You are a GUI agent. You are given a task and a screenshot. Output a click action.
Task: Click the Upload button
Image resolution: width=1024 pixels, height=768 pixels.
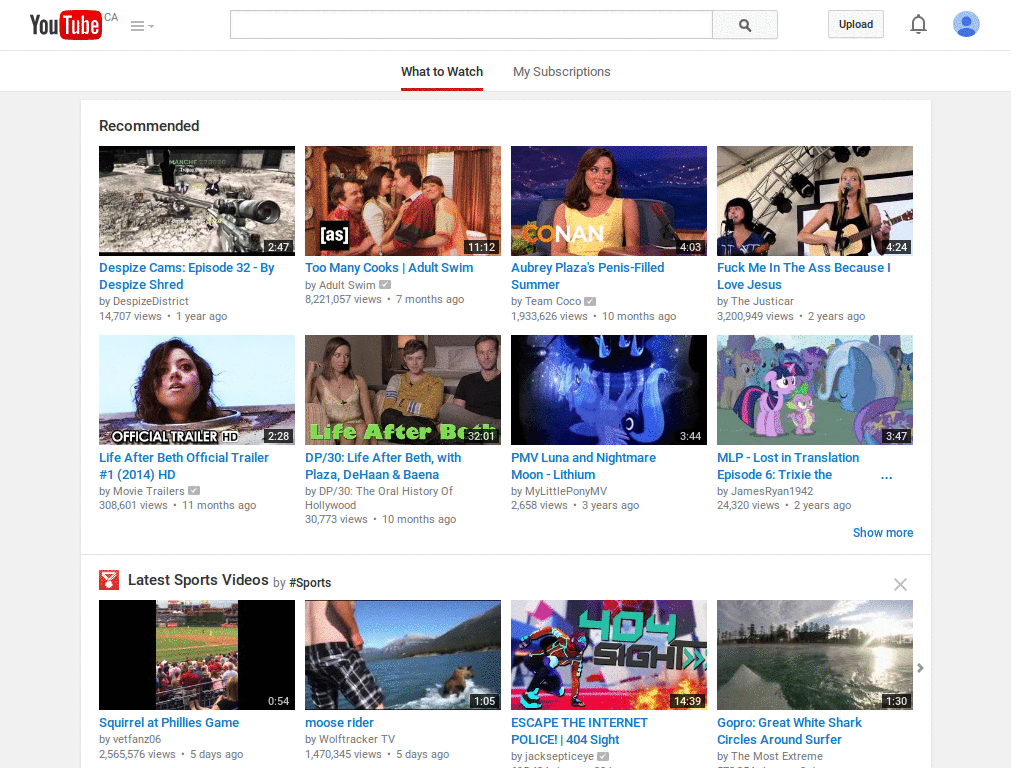(856, 24)
